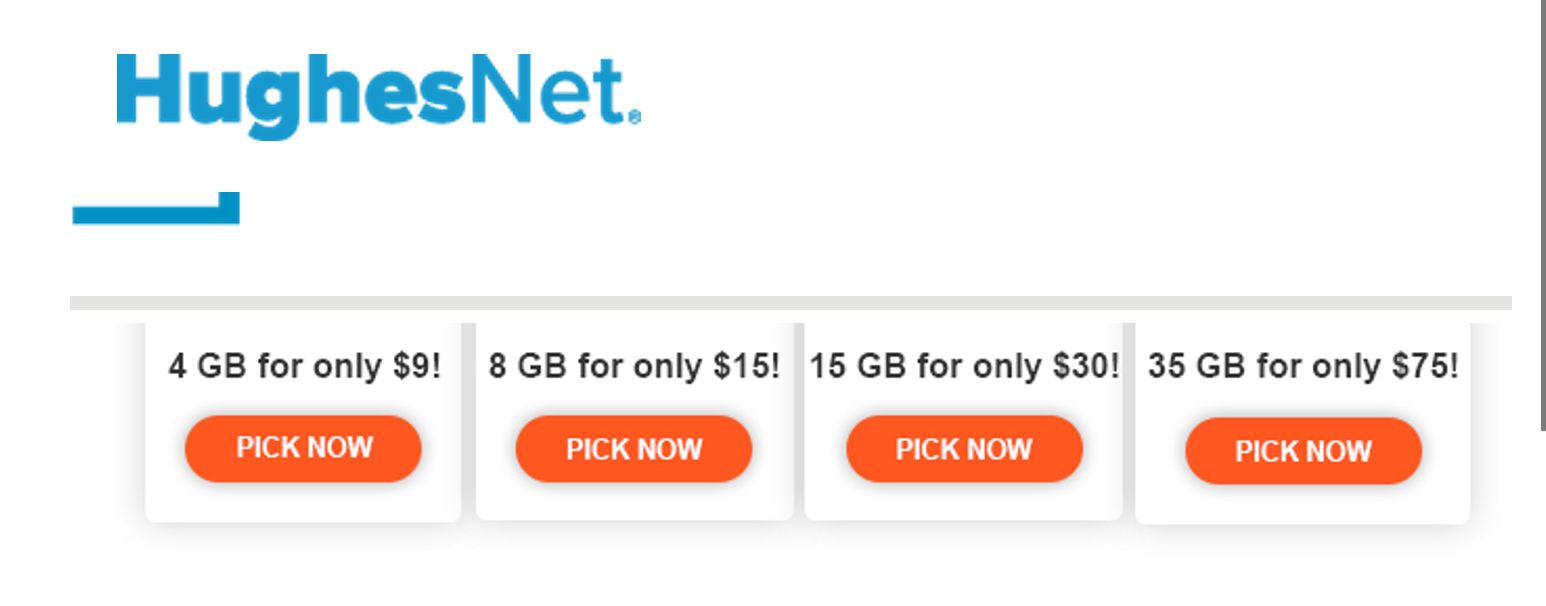The height and width of the screenshot is (606, 1546).
Task: Click the vertical scrollbar at the right edge
Action: click(x=1543, y=200)
